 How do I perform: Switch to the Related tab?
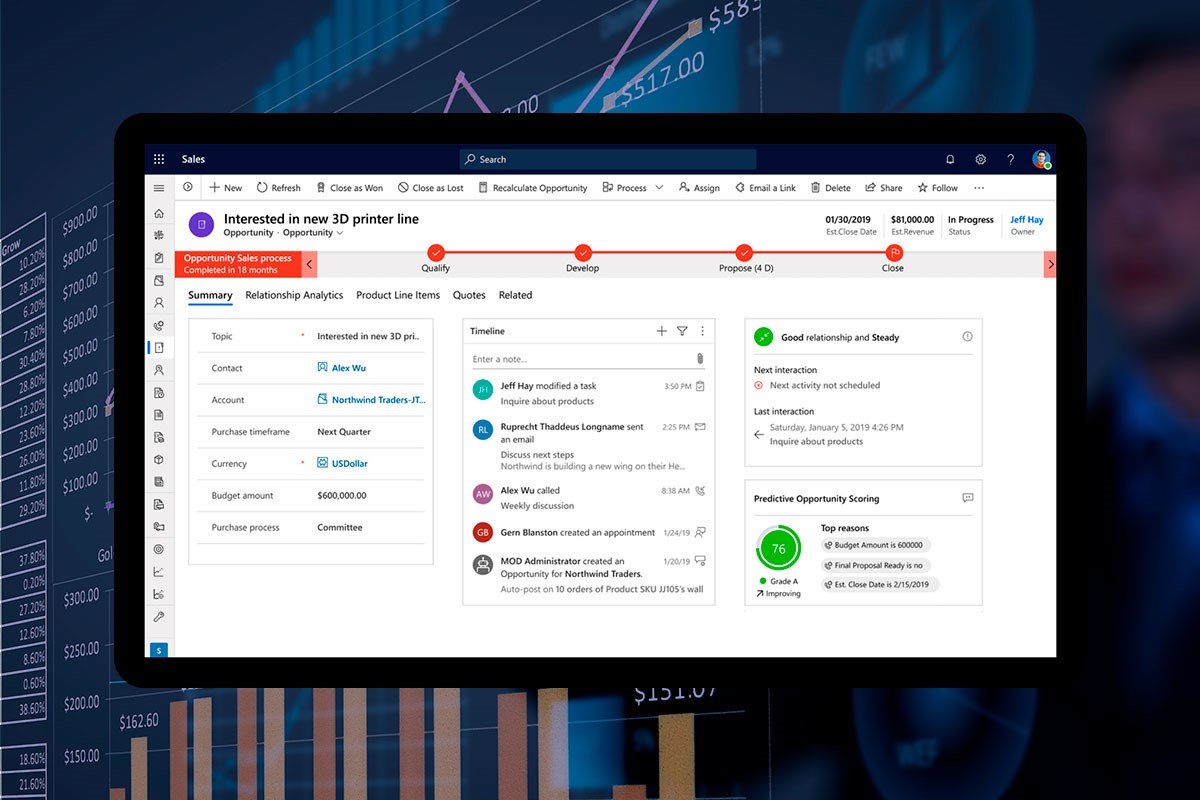(x=515, y=295)
